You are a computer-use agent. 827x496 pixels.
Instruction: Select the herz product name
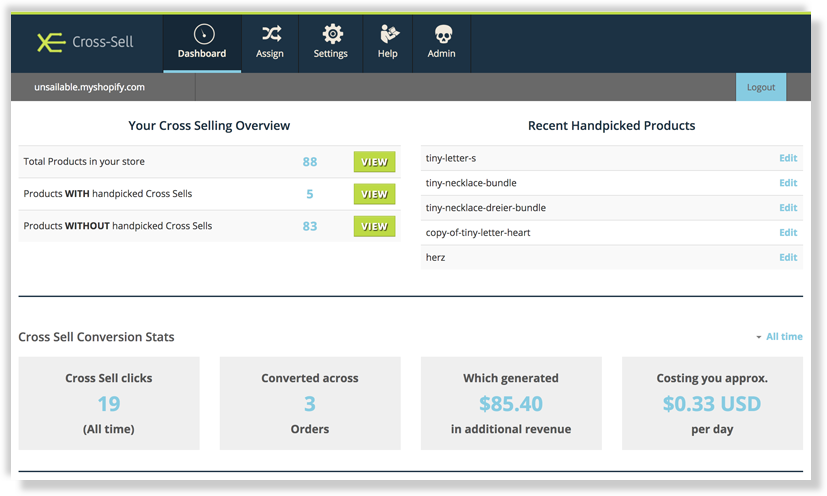point(436,257)
